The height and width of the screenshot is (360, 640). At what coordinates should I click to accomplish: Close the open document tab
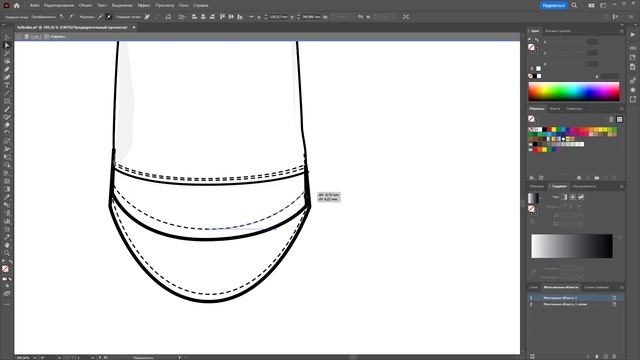(x=134, y=27)
